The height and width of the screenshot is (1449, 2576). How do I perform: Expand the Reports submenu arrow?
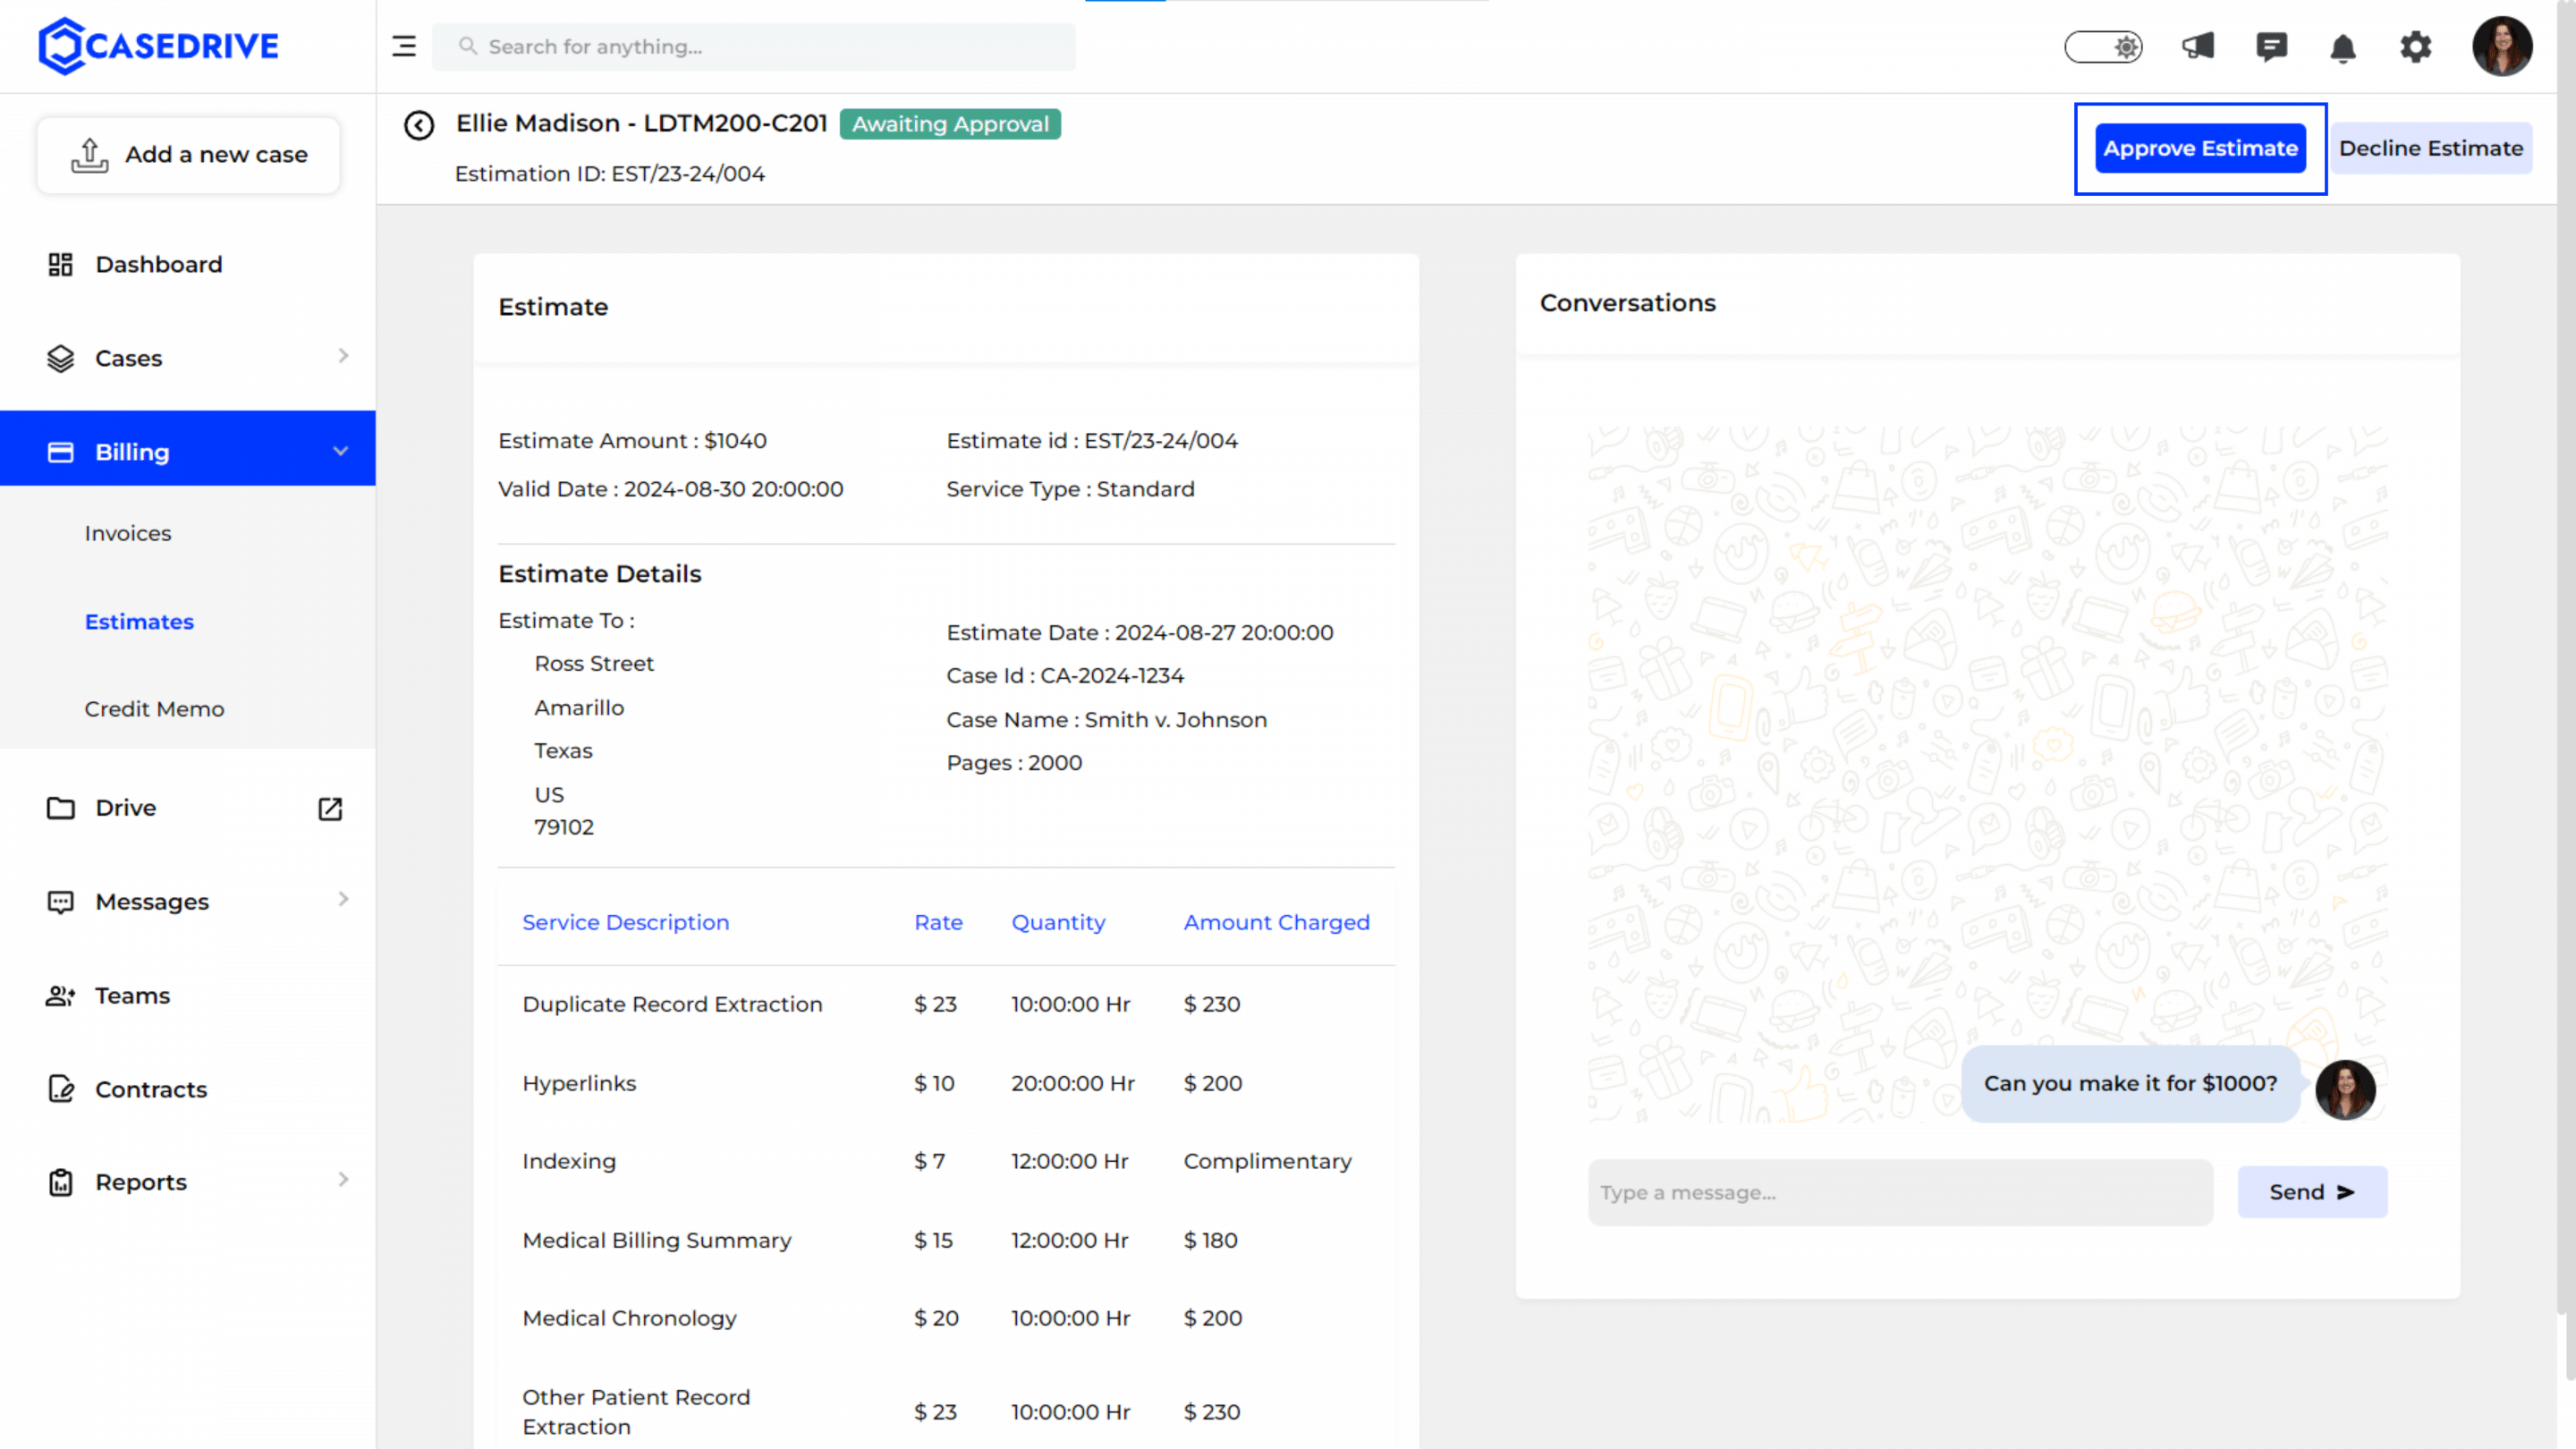click(343, 1180)
